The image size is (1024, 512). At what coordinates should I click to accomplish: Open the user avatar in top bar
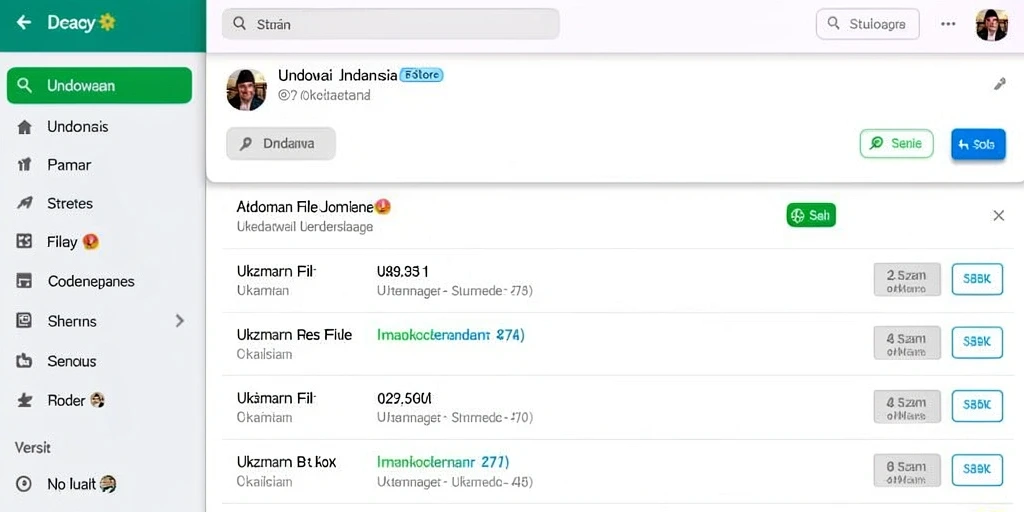tap(991, 25)
